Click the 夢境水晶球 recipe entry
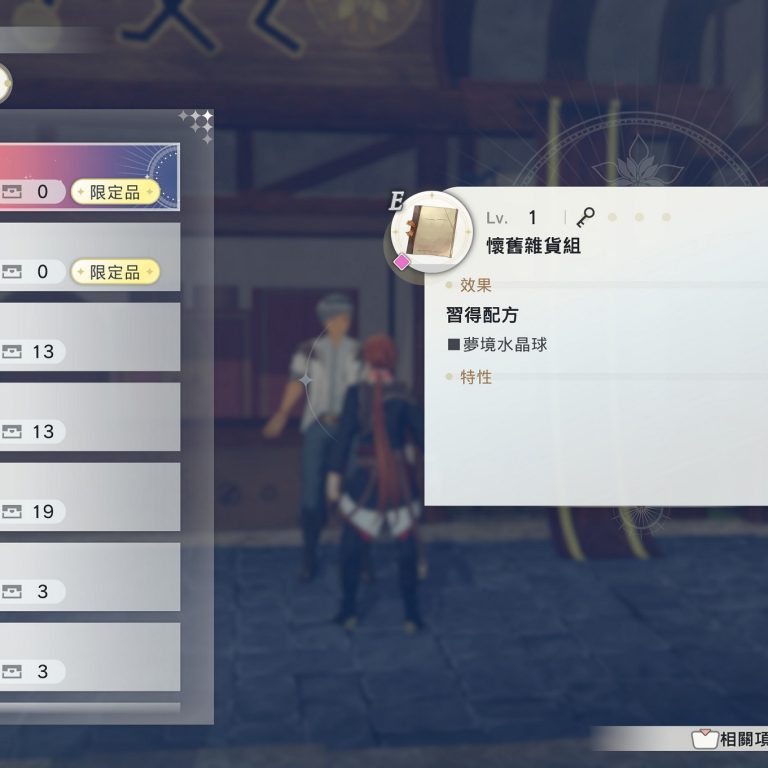768x768 pixels. 498,345
